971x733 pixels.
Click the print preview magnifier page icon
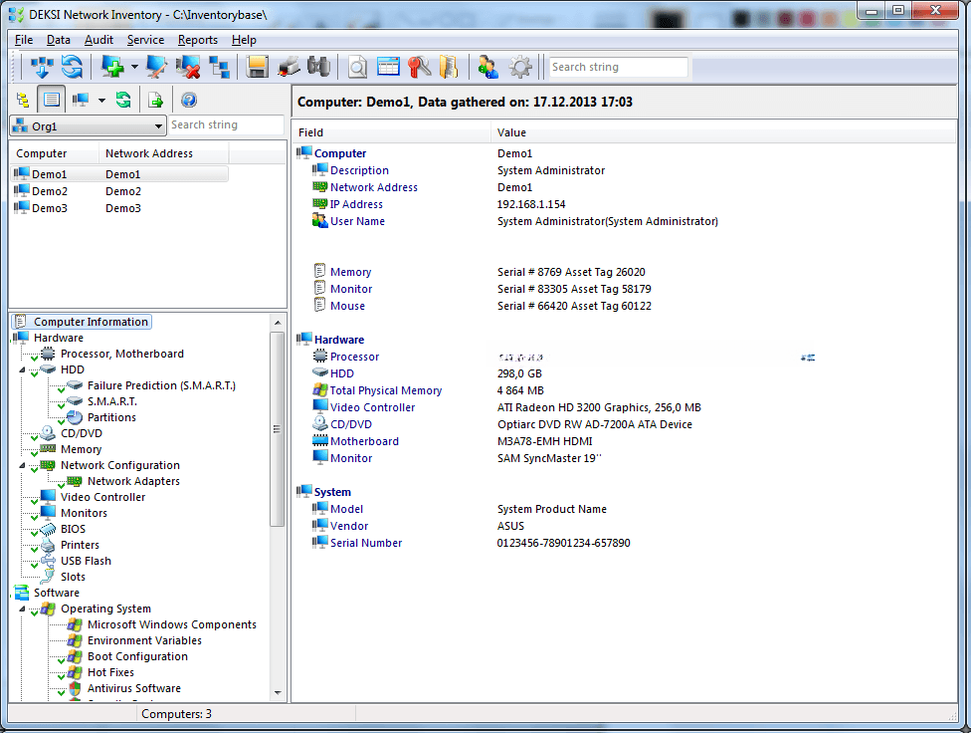357,67
